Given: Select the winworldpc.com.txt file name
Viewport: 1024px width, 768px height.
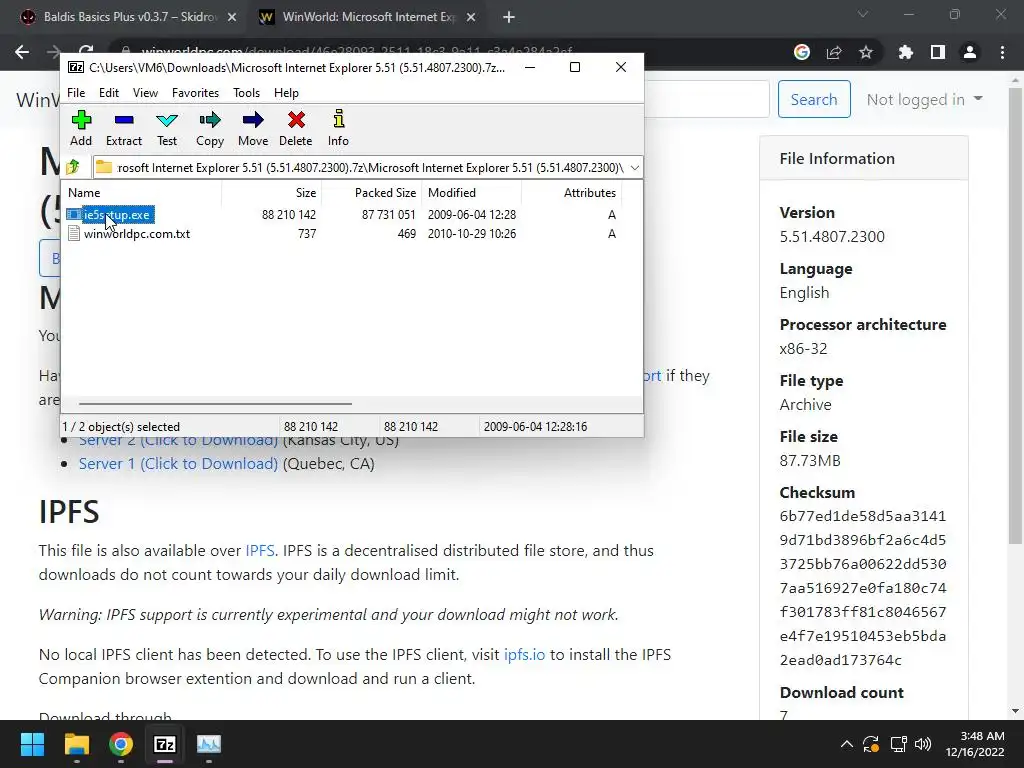Looking at the screenshot, I should (x=137, y=234).
